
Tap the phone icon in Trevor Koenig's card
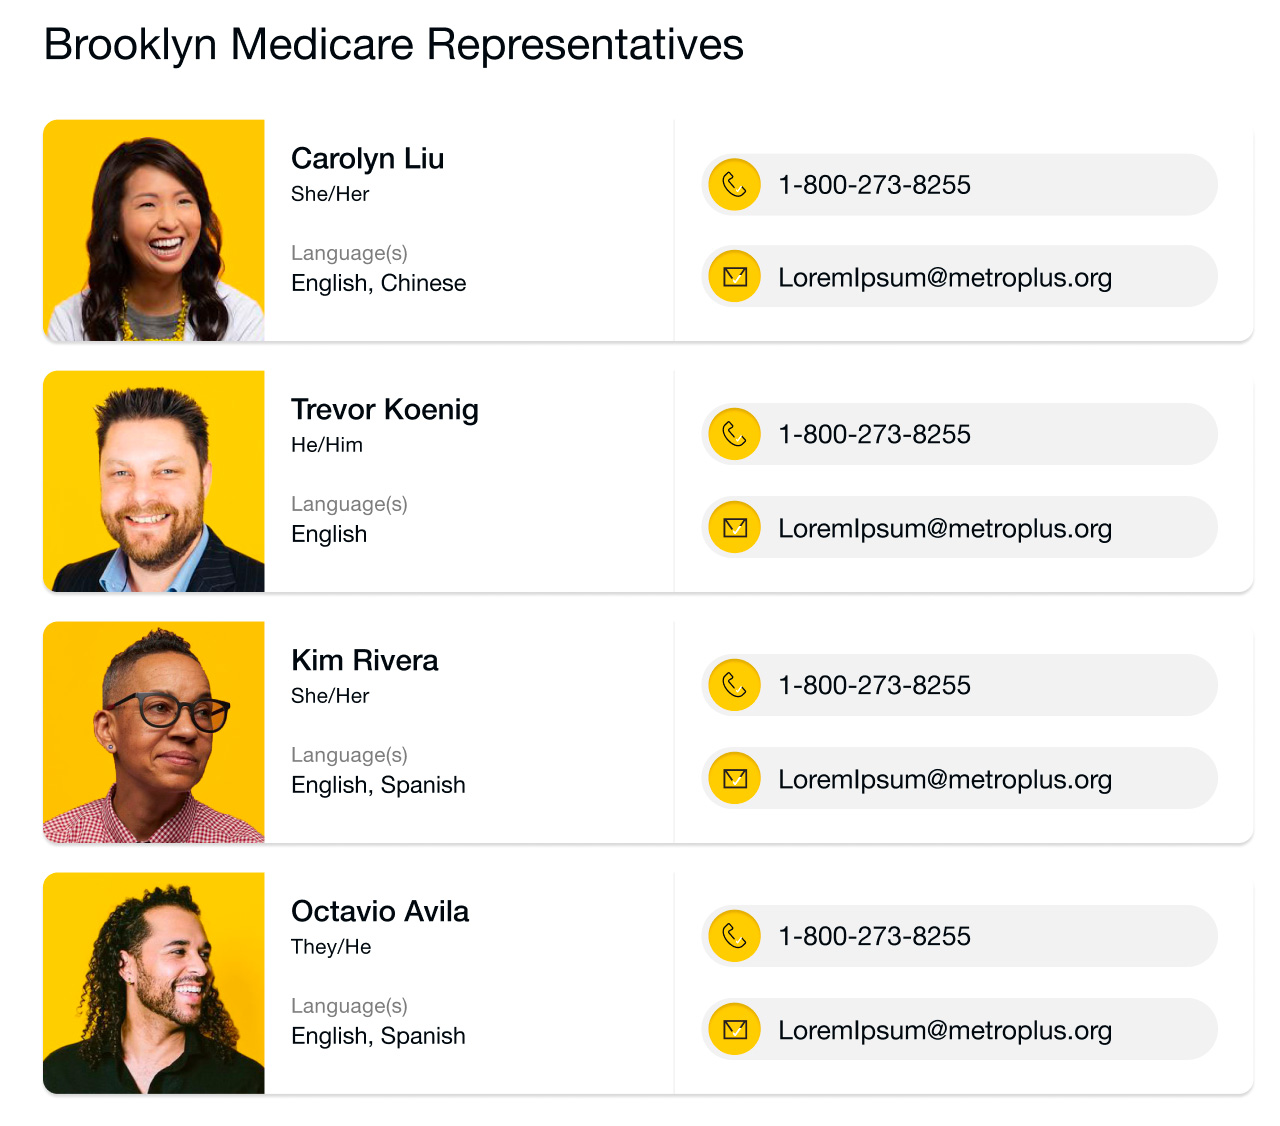[735, 434]
